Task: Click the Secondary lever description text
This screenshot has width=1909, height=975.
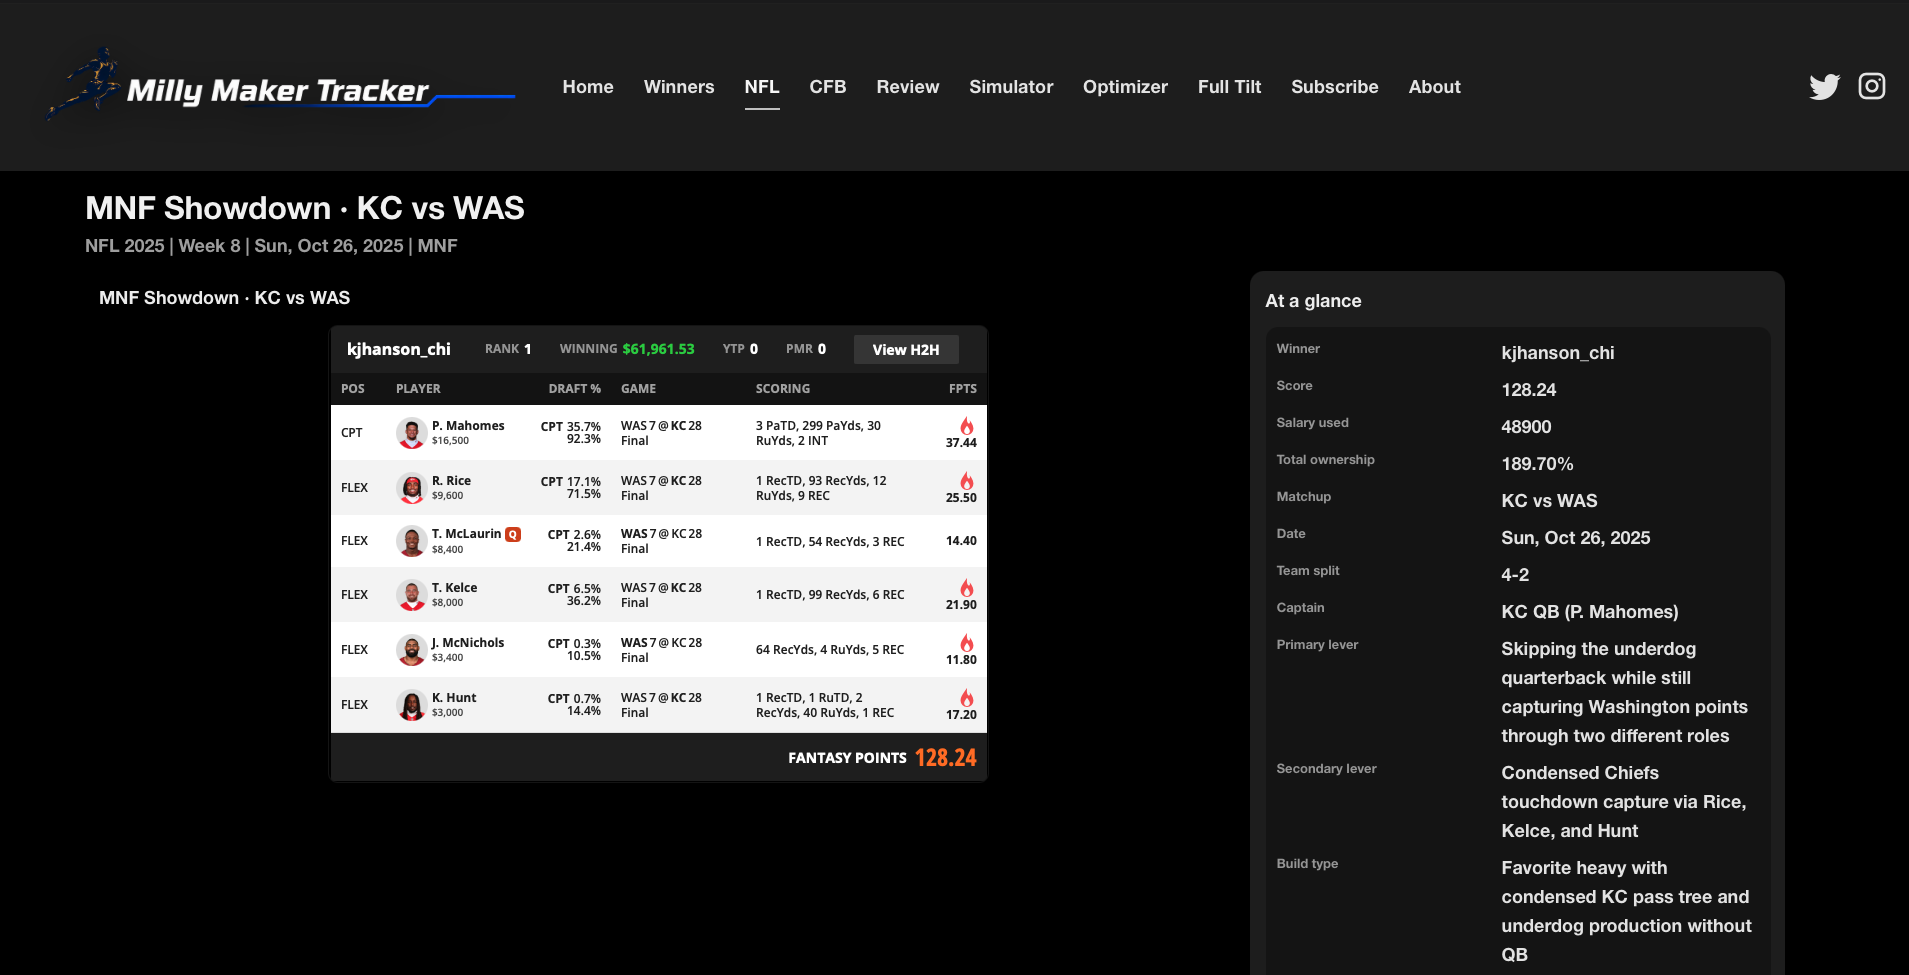Action: click(1624, 801)
